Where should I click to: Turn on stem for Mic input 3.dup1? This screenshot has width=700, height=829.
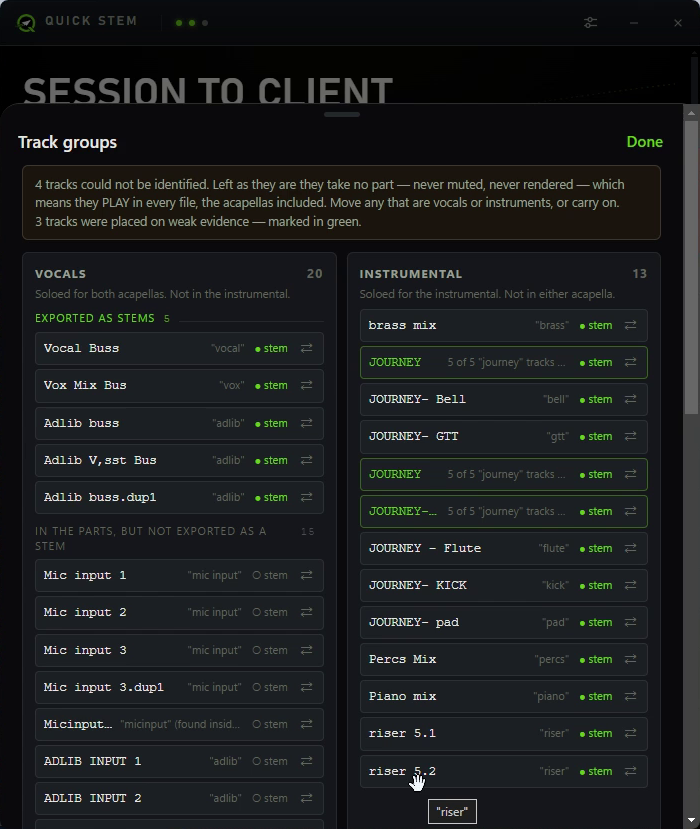coord(270,687)
